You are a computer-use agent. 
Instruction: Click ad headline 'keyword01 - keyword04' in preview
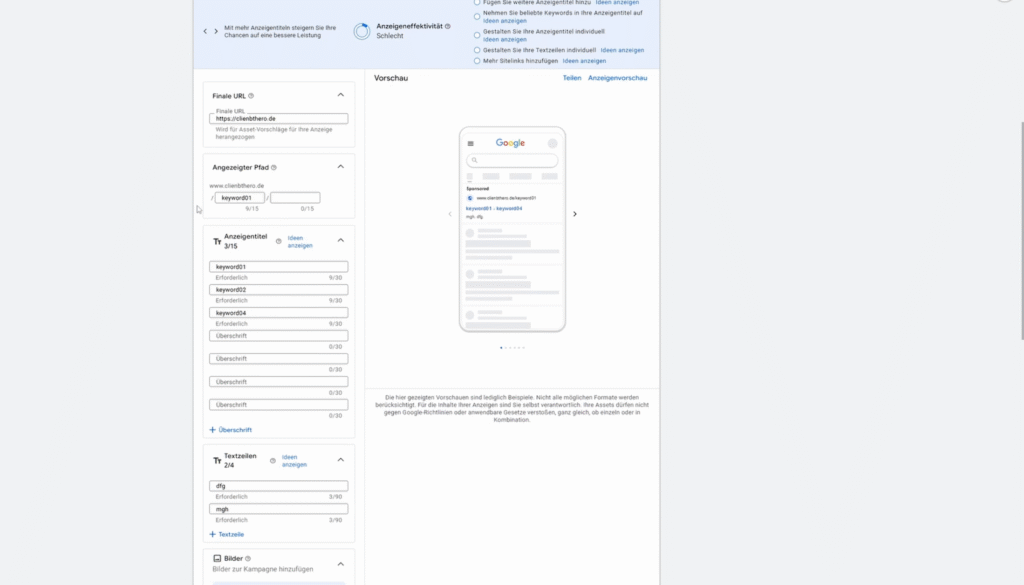(494, 208)
